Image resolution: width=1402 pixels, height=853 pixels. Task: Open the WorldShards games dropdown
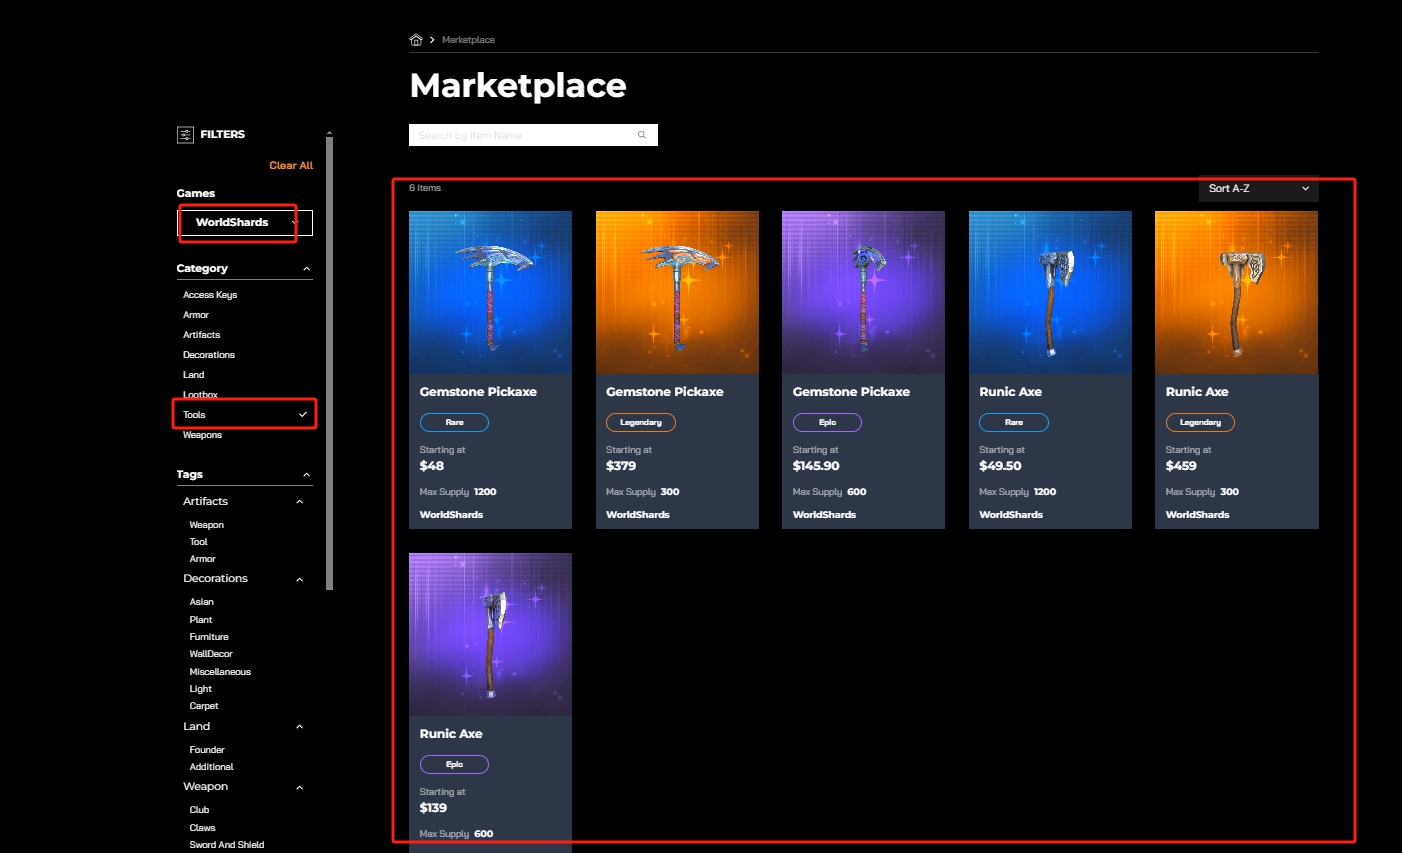coord(245,223)
